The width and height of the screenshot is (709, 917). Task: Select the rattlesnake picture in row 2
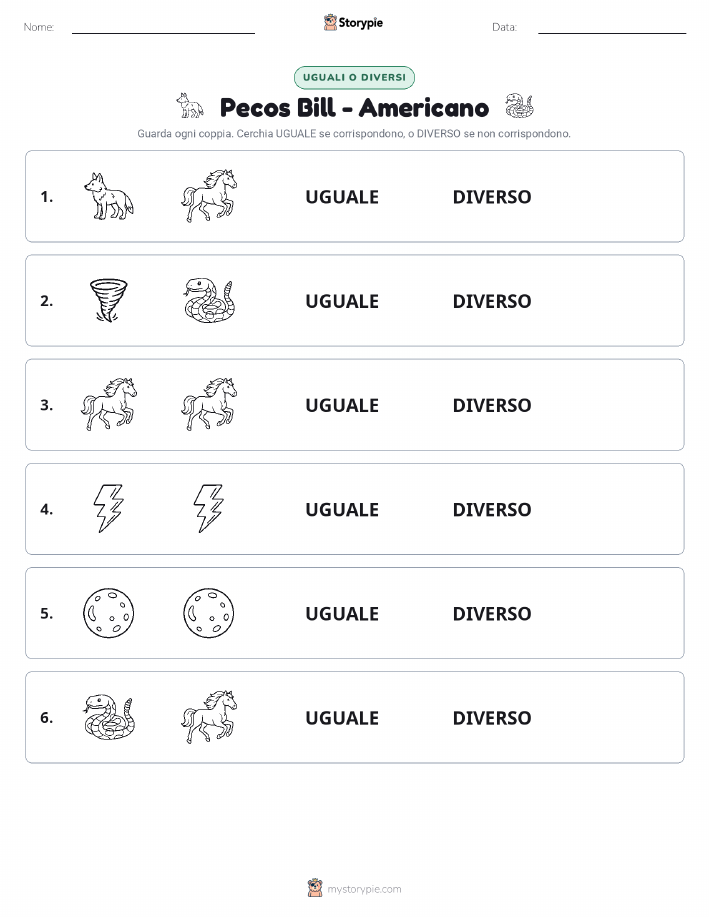[x=209, y=300]
